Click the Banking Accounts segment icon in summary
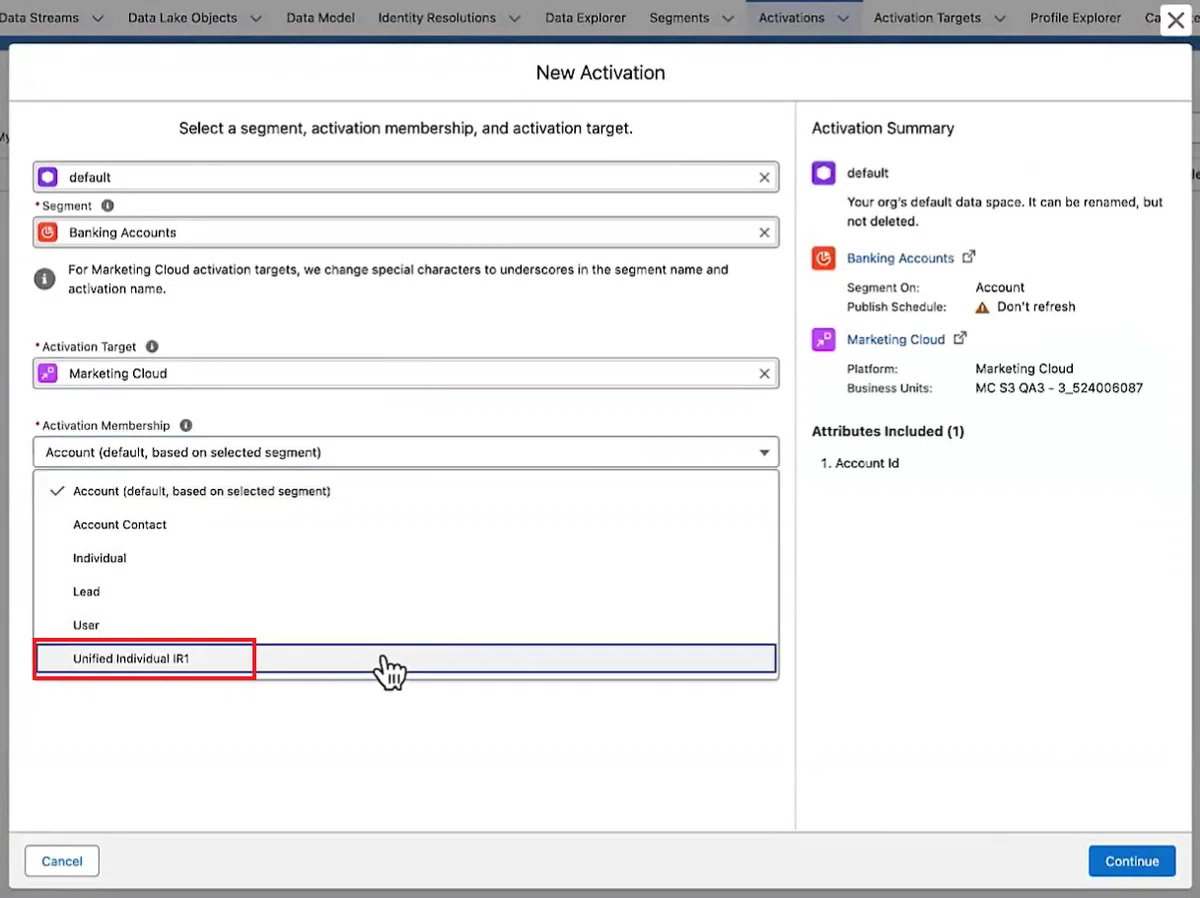 coord(823,258)
